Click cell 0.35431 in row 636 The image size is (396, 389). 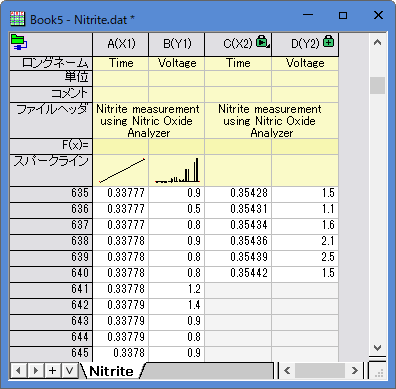(238, 209)
